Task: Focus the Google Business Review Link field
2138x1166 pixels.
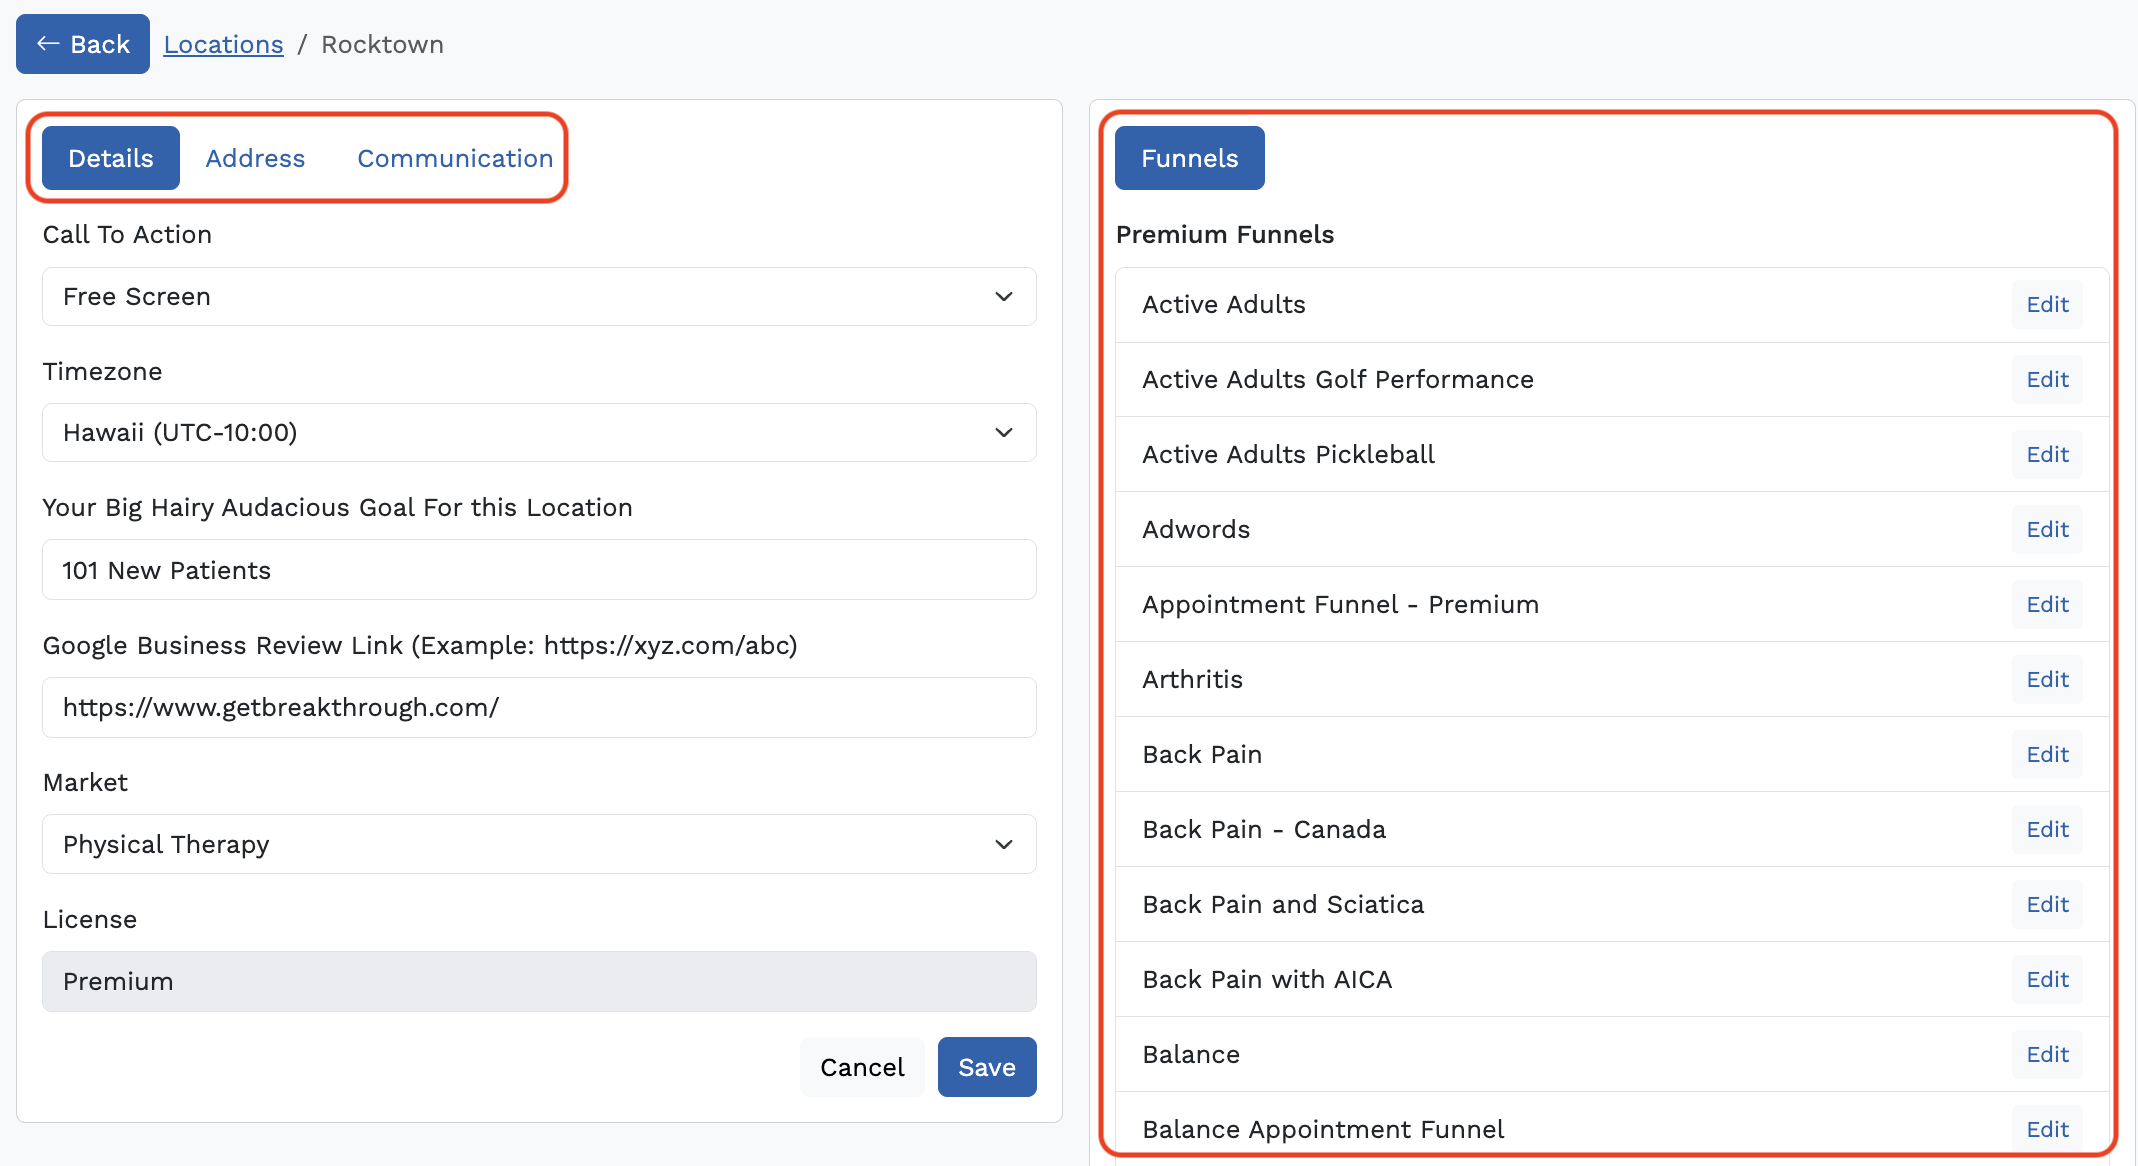Action: (x=539, y=708)
